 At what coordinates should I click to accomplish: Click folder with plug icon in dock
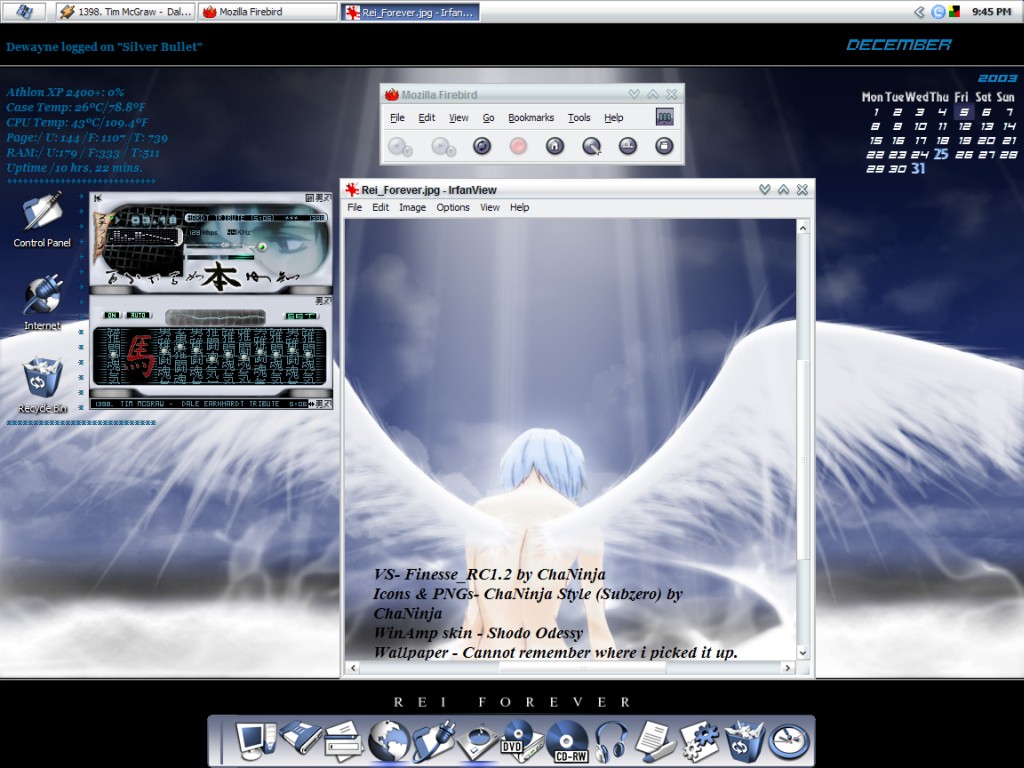coord(434,741)
